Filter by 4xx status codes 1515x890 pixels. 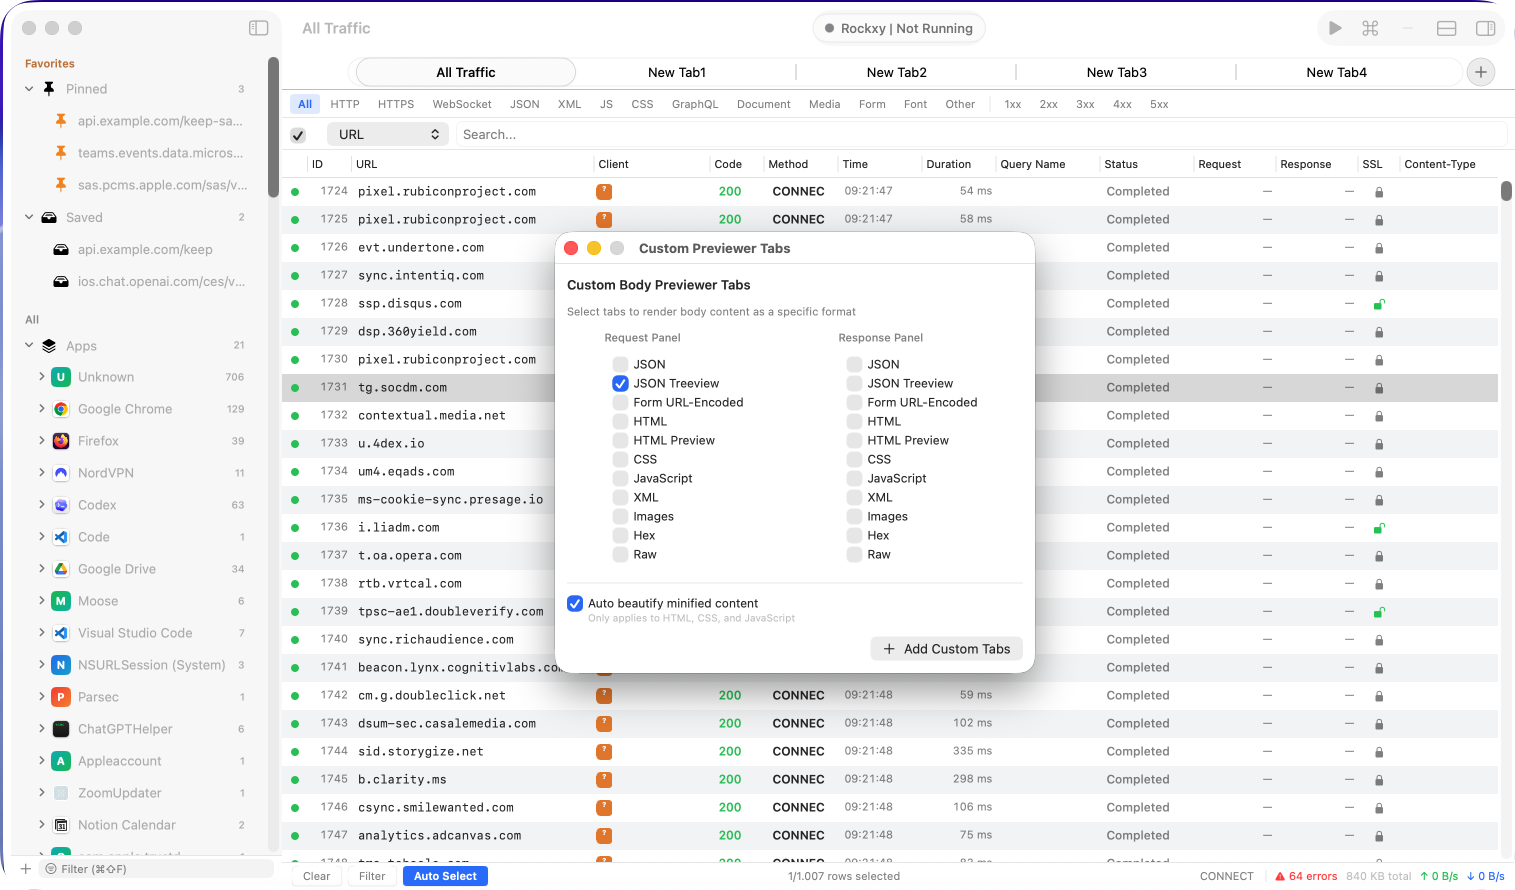tap(1122, 104)
